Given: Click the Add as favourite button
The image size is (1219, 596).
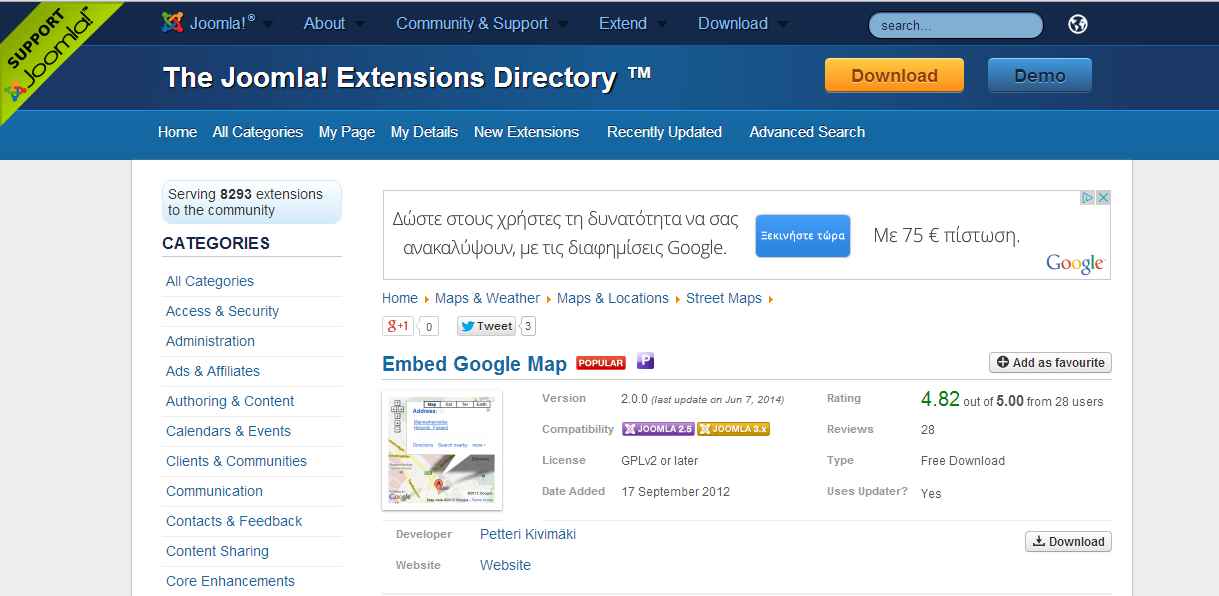Looking at the screenshot, I should click(1050, 363).
